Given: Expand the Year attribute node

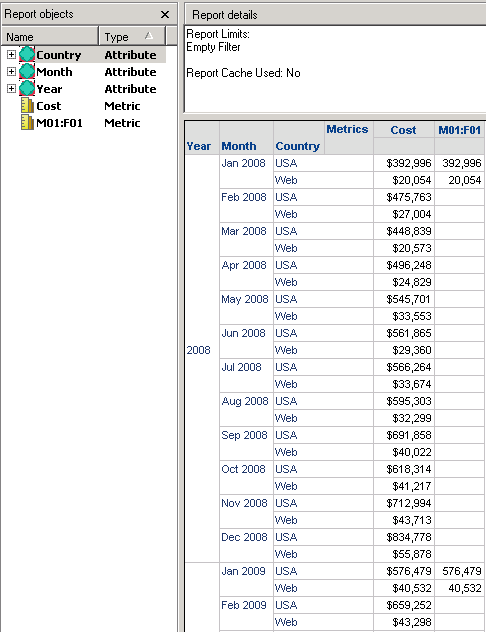Looking at the screenshot, I should (11, 88).
